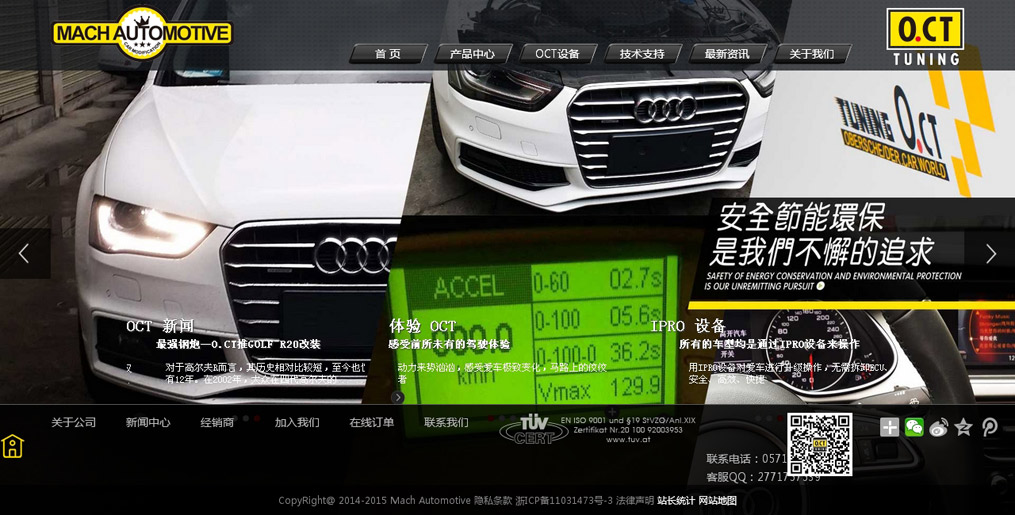Click the 站长统计 link

pyautogui.click(x=676, y=501)
